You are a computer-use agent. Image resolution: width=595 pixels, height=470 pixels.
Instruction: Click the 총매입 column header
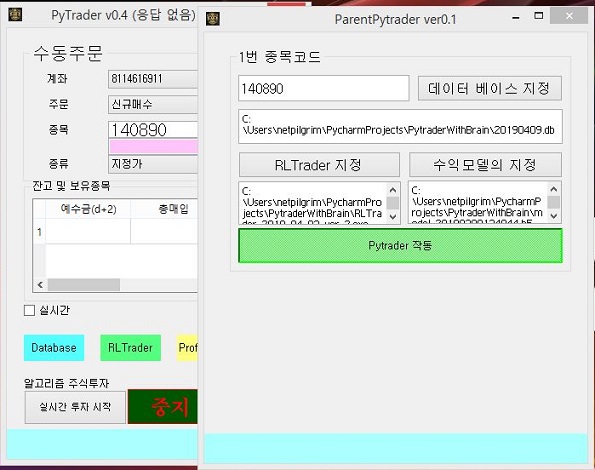(164, 209)
